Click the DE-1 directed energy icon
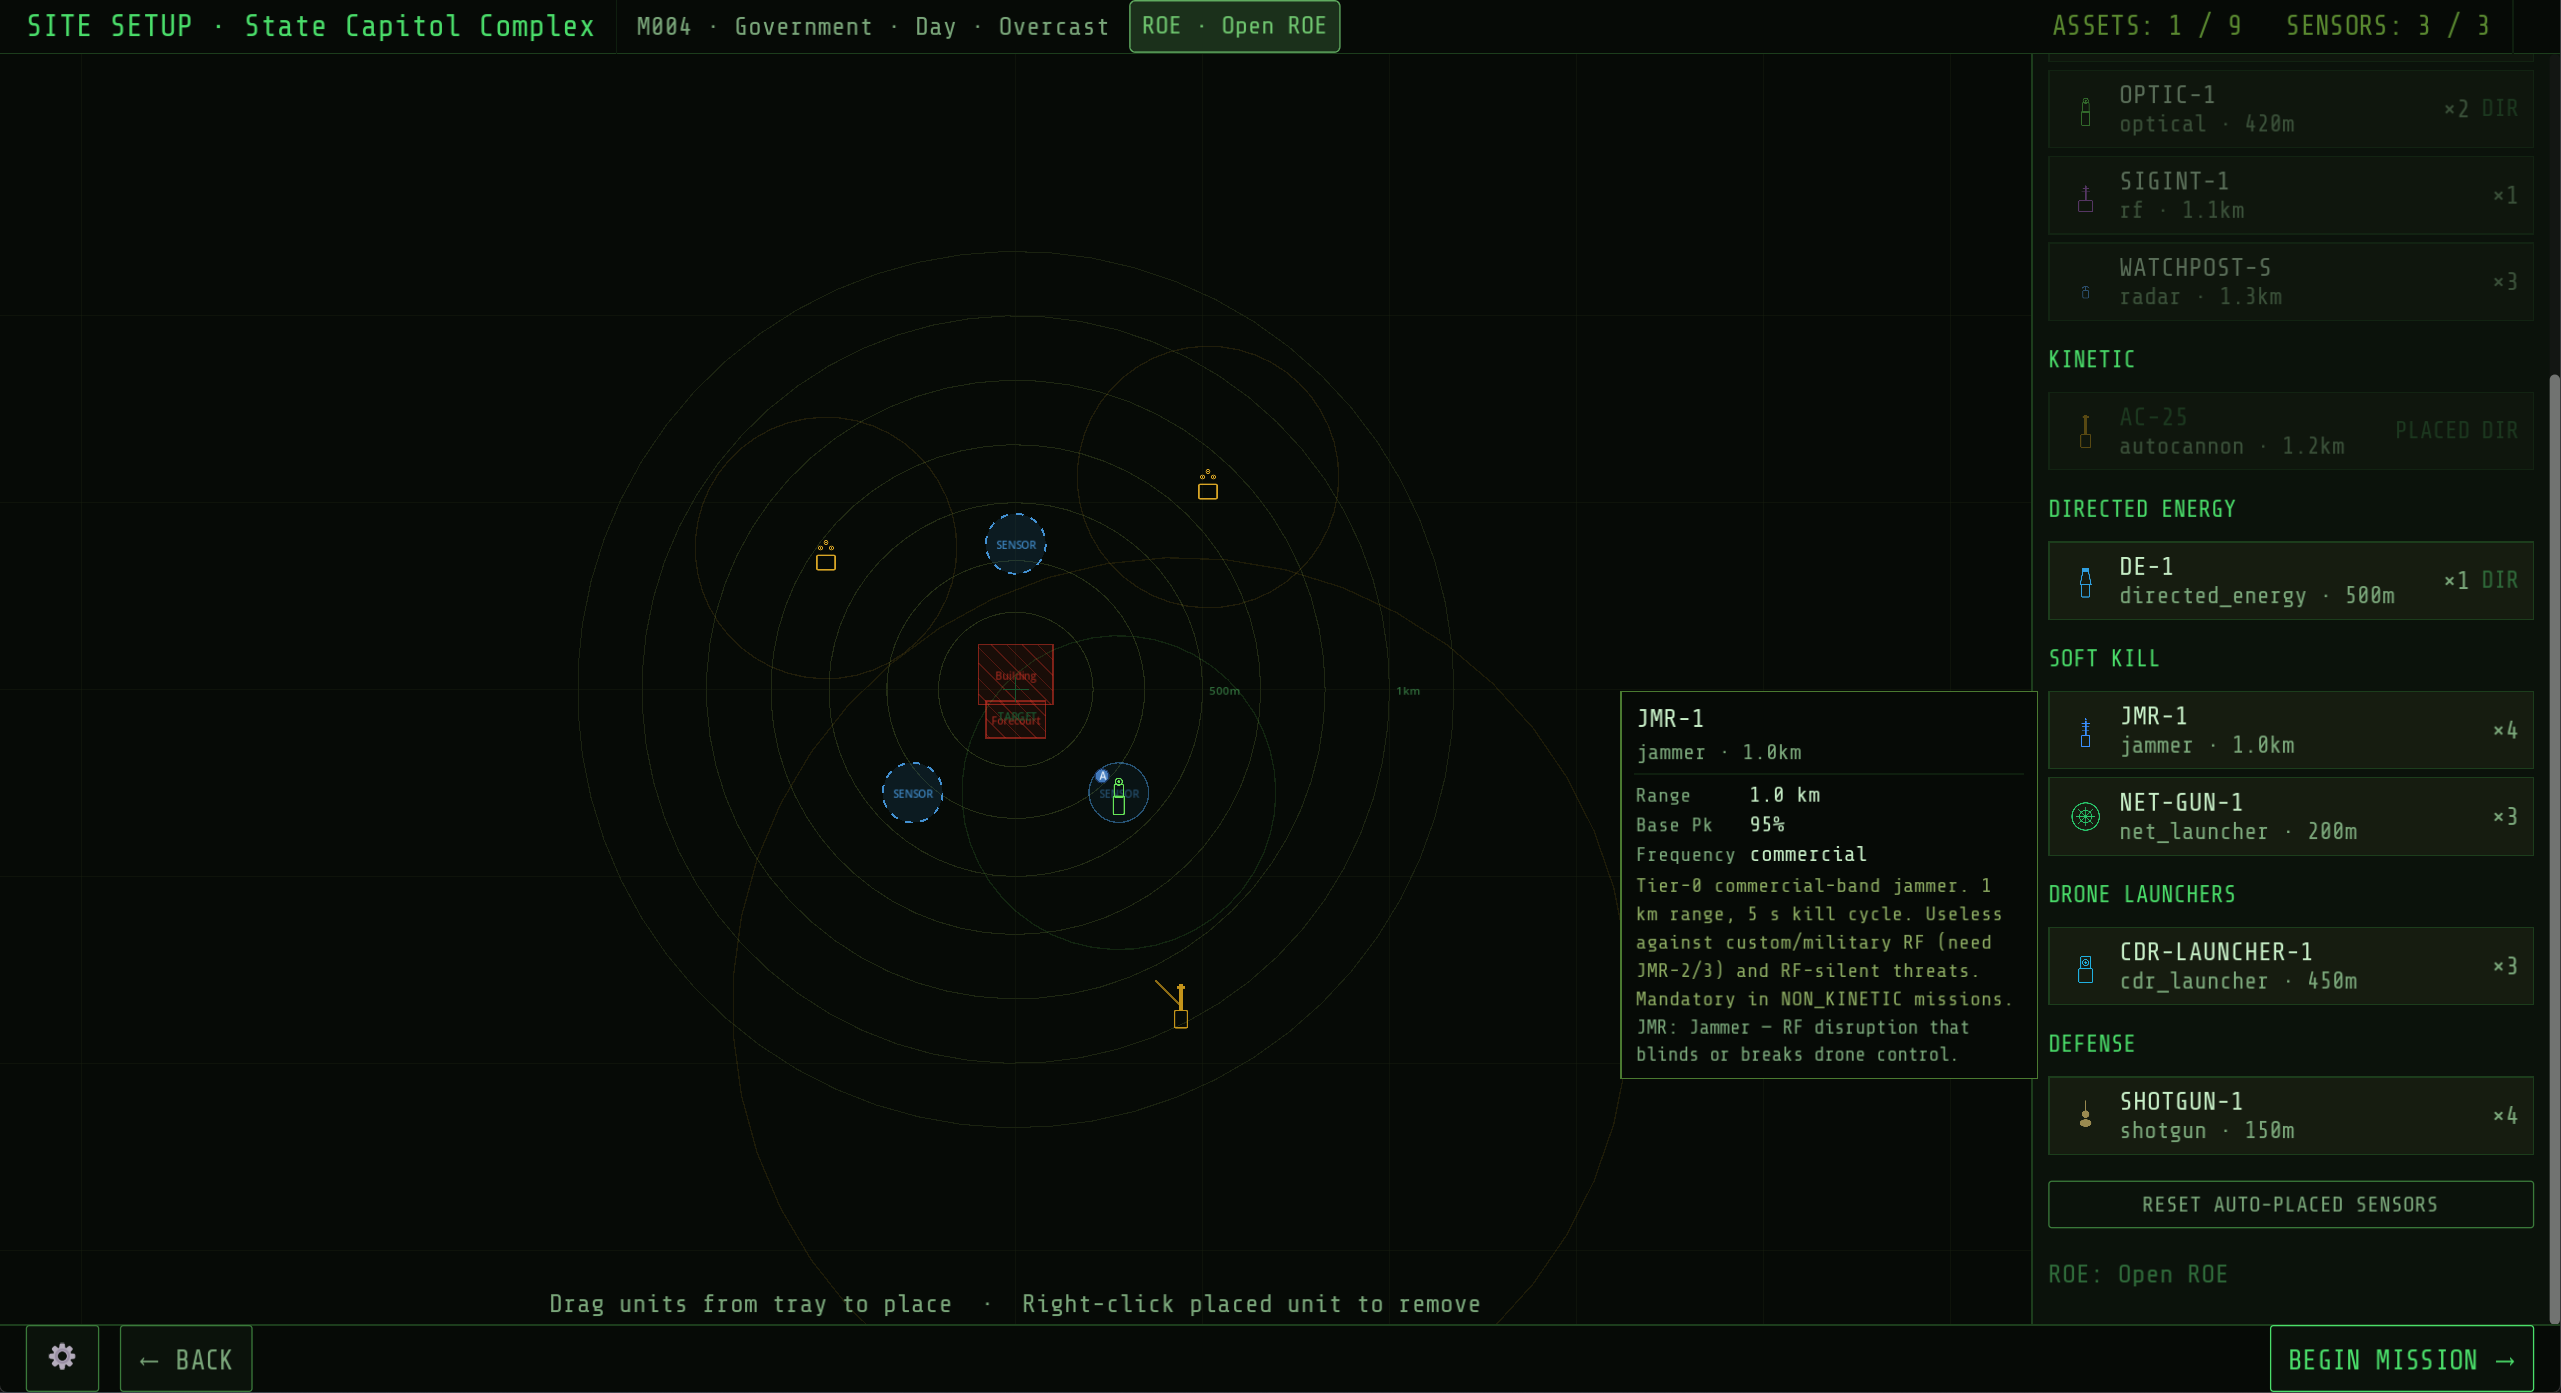 coord(2085,581)
